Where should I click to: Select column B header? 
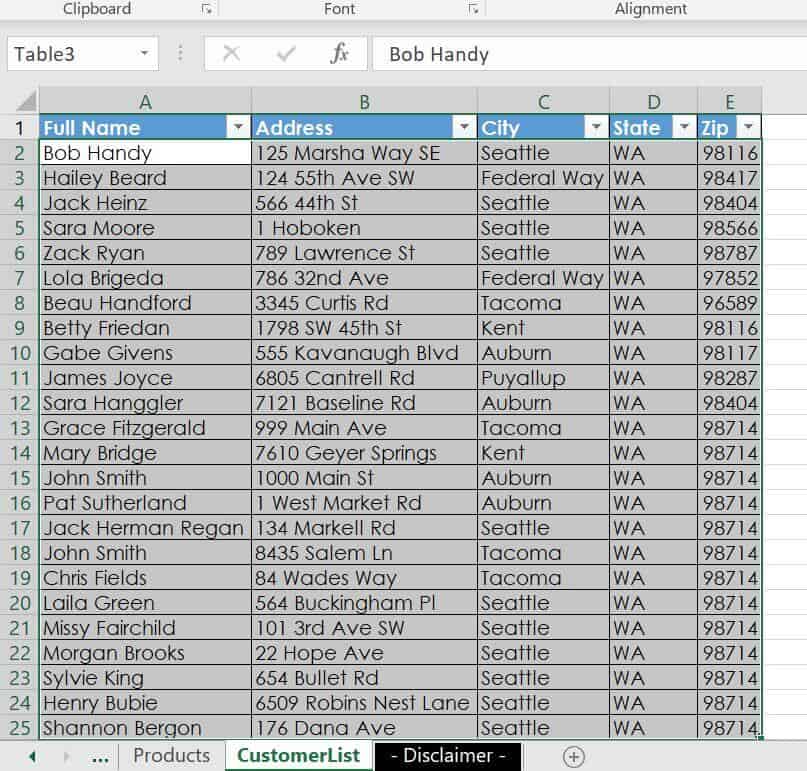pos(364,101)
